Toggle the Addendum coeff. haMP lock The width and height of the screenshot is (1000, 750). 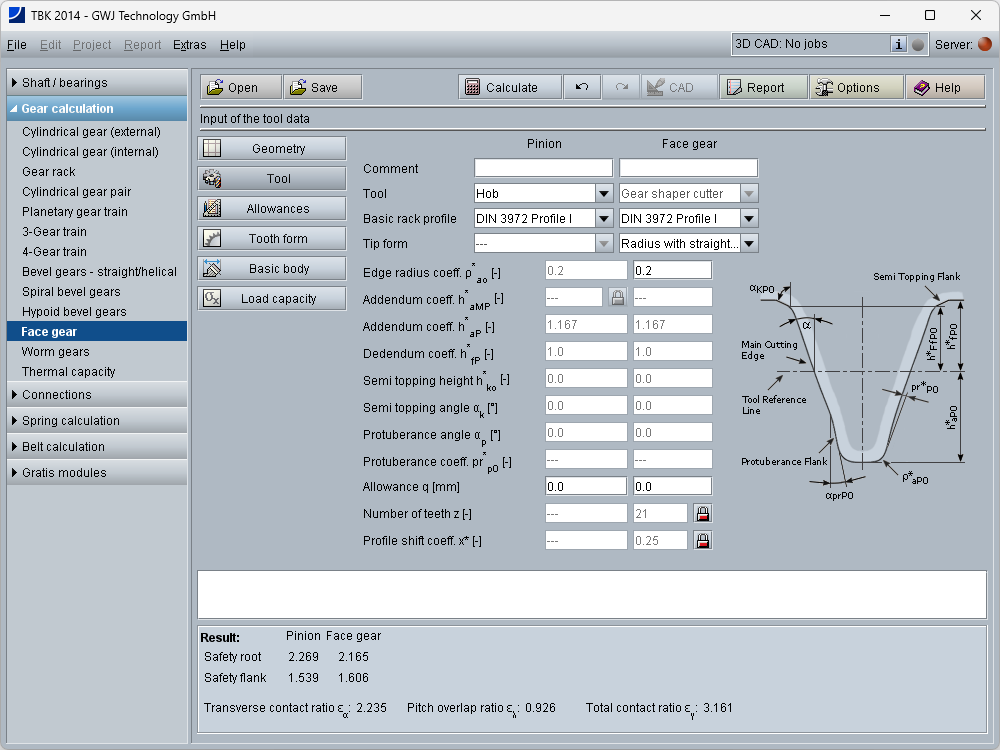pyautogui.click(x=618, y=297)
